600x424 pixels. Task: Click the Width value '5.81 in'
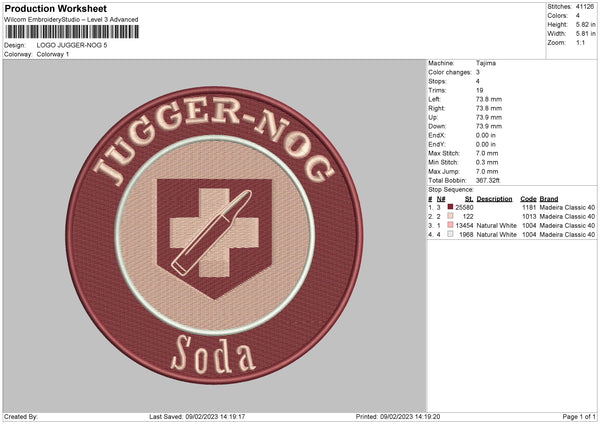pyautogui.click(x=585, y=34)
